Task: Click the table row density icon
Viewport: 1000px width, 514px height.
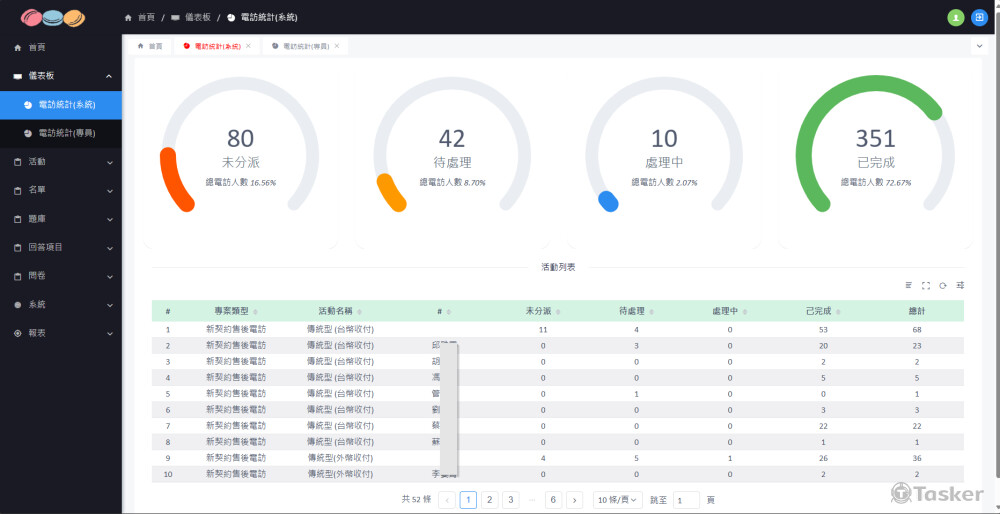Action: 908,286
